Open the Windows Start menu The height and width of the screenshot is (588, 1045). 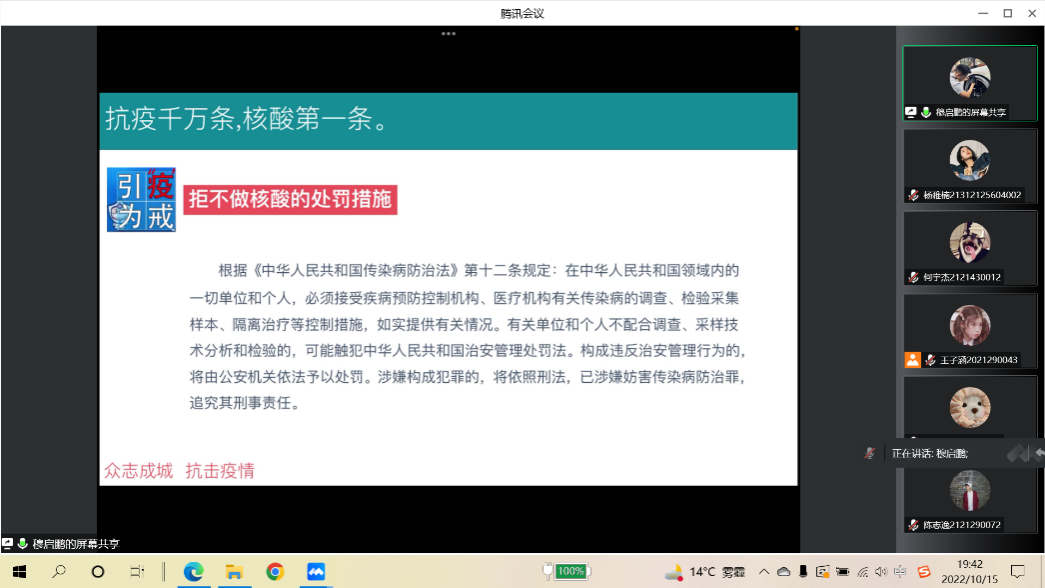click(x=18, y=572)
